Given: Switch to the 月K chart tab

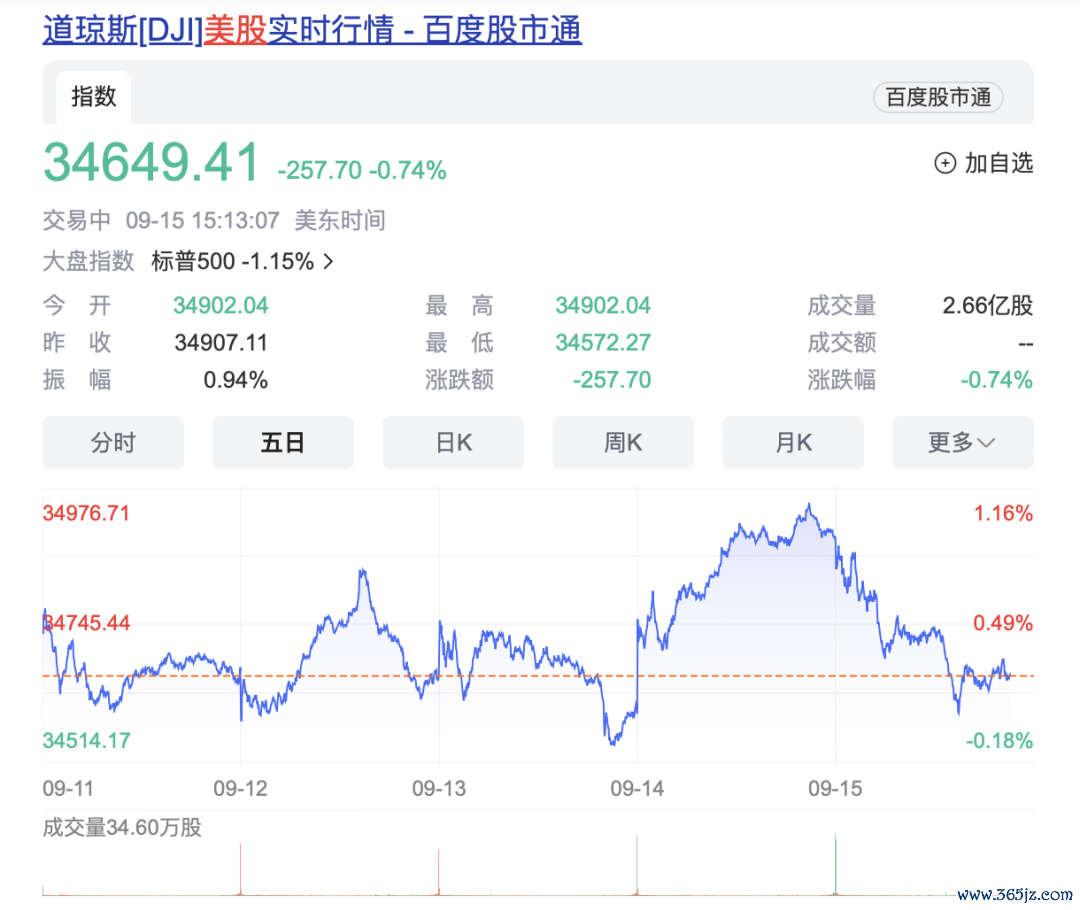Looking at the screenshot, I should pyautogui.click(x=793, y=442).
